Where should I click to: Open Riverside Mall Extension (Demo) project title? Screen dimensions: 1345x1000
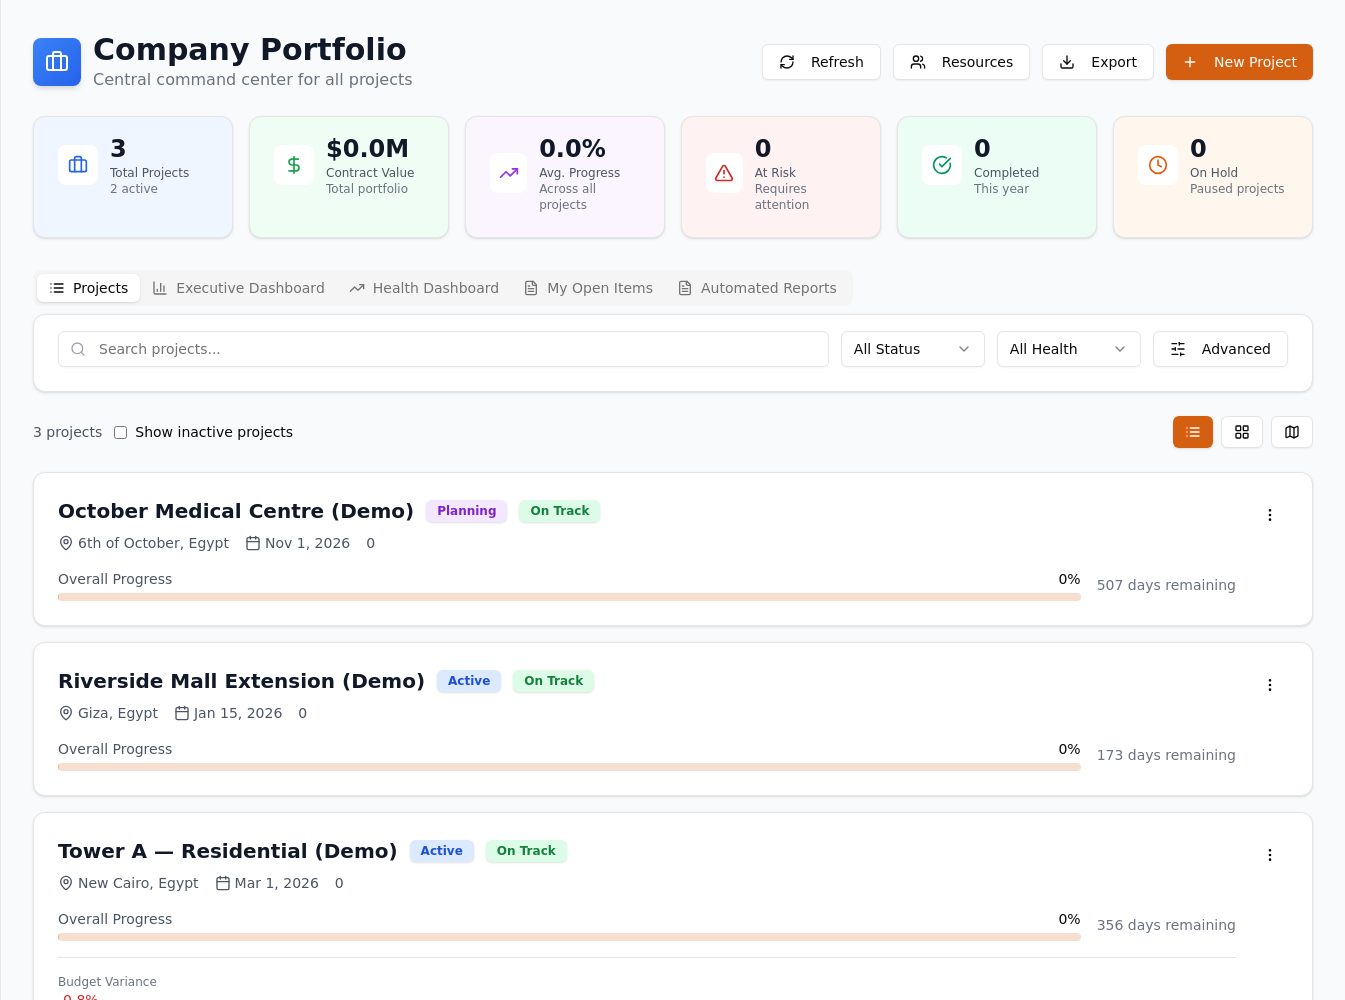[x=241, y=681]
